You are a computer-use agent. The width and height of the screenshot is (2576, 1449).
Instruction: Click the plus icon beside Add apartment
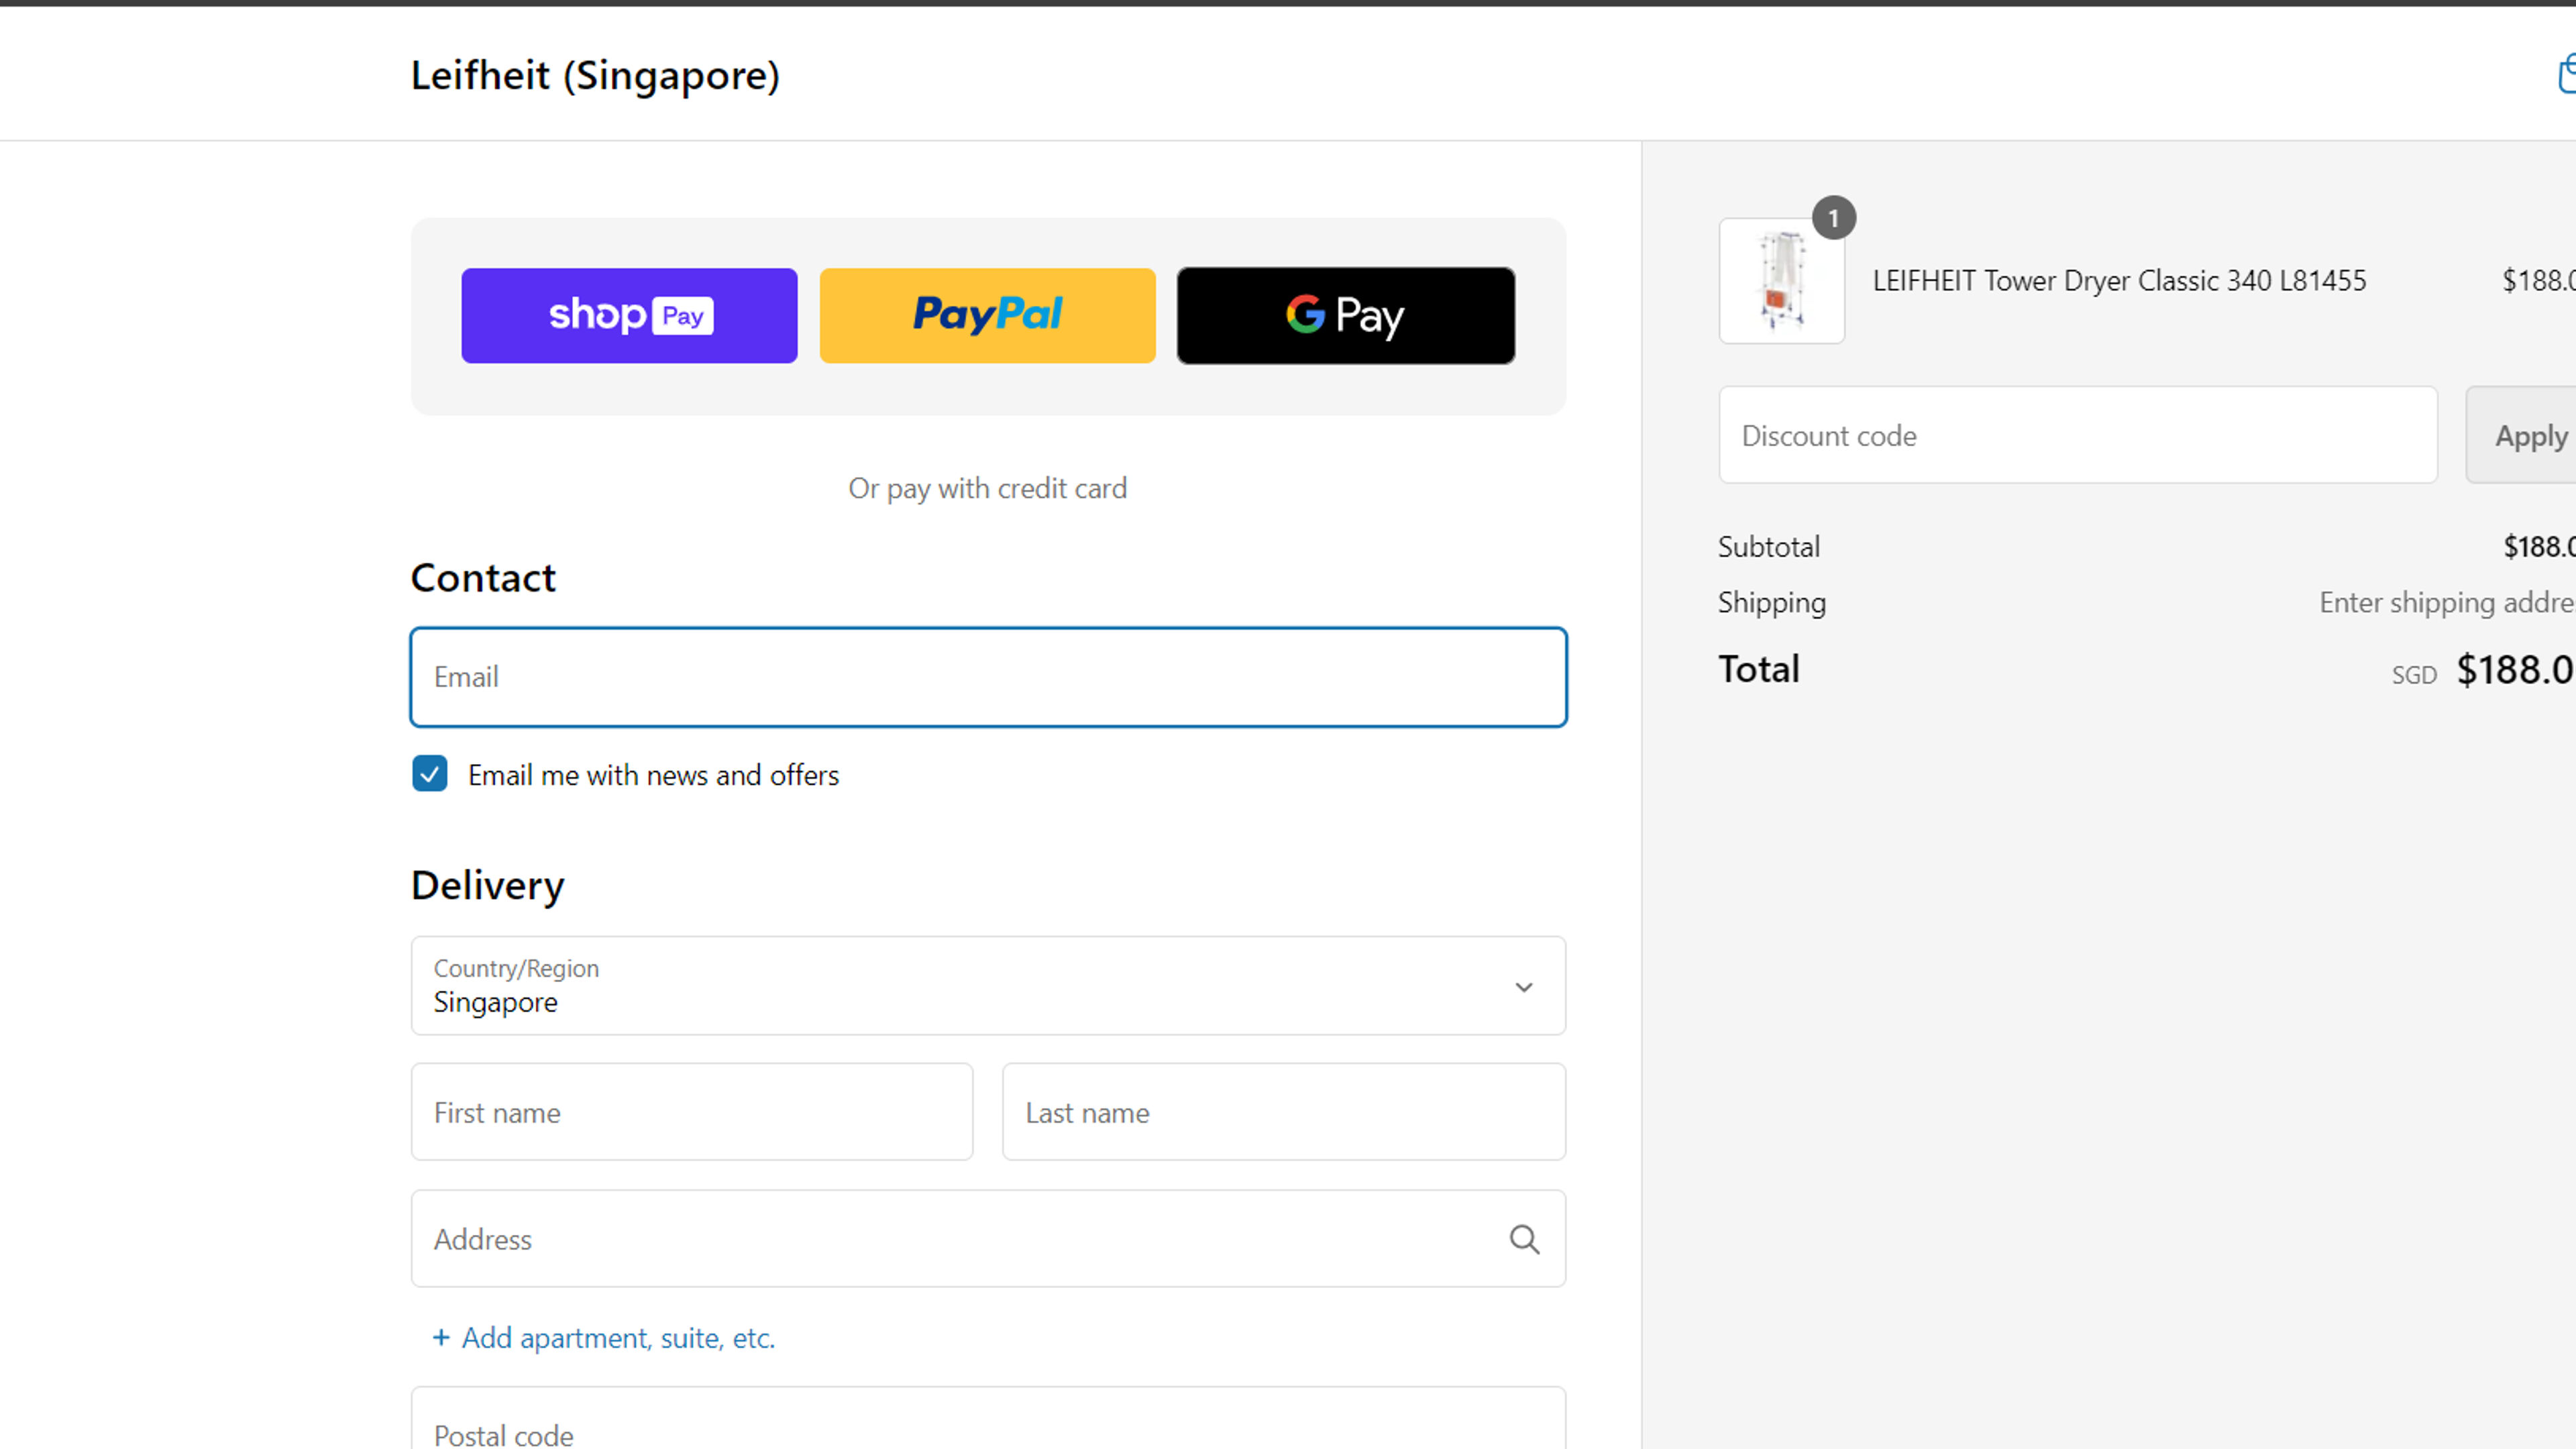point(441,1338)
